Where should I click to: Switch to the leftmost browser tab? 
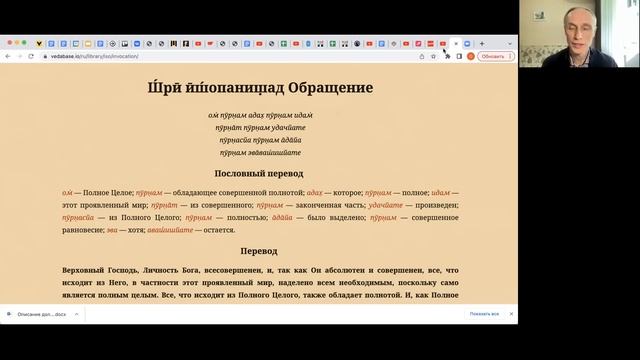[39, 44]
